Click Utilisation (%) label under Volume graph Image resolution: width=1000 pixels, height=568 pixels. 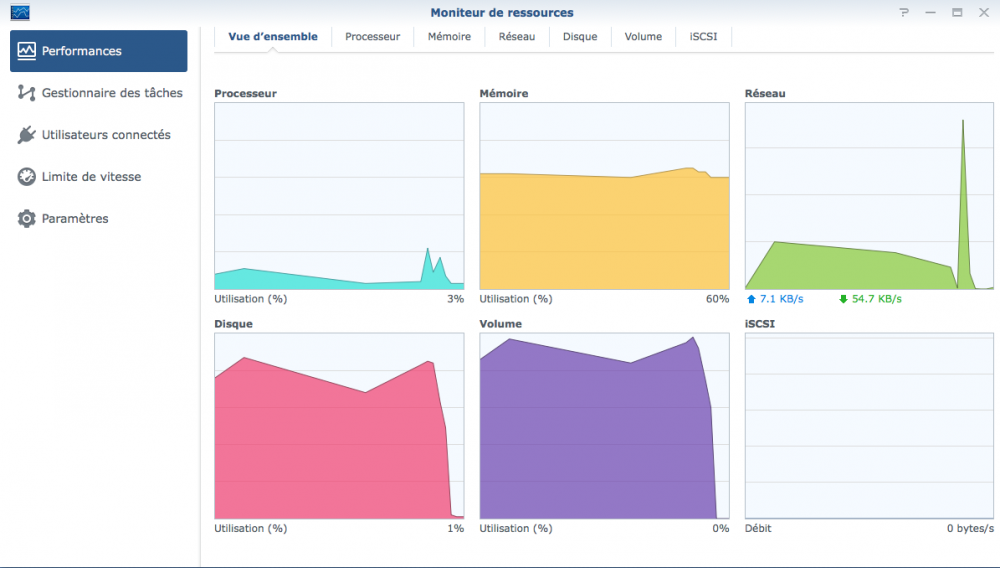[x=516, y=528]
